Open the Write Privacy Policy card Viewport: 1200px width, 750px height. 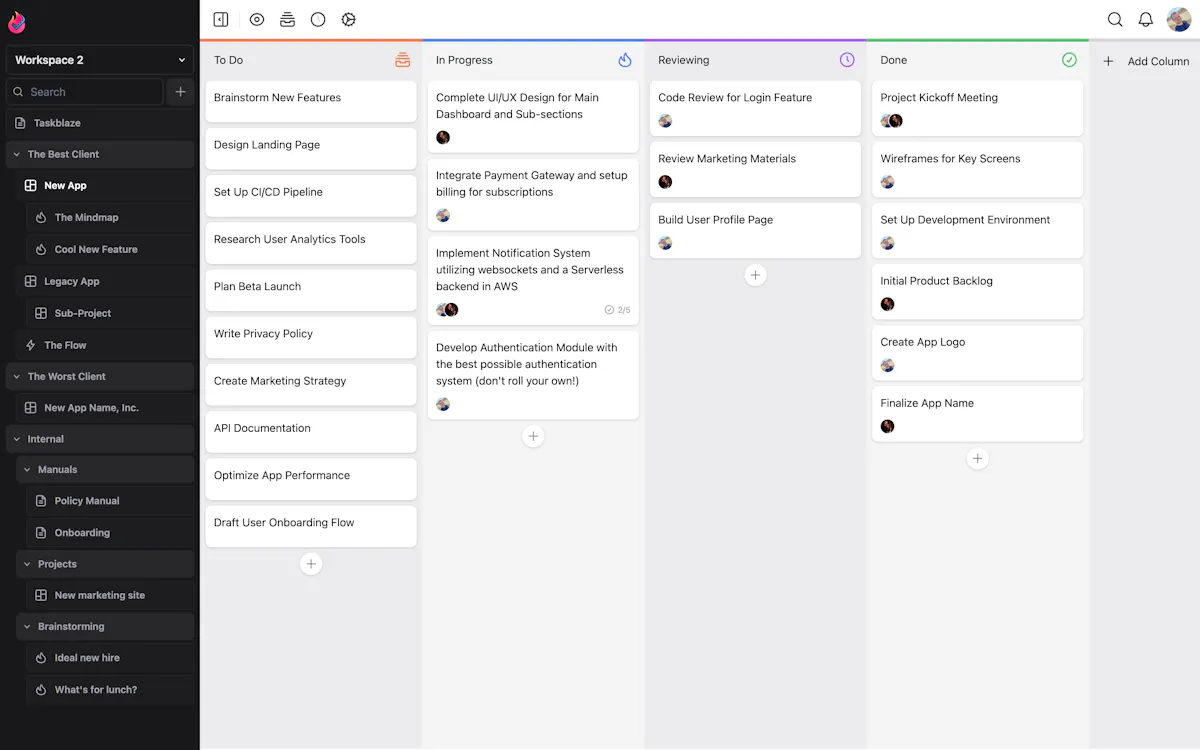click(x=311, y=337)
